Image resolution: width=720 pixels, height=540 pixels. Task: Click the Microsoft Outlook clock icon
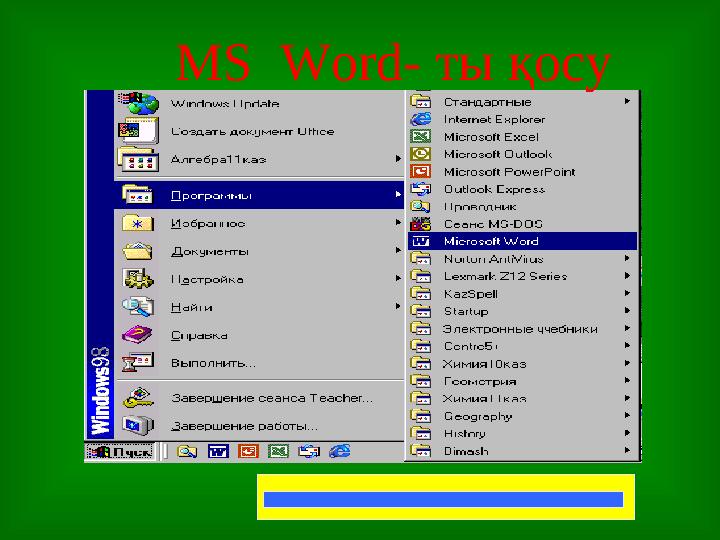pyautogui.click(x=421, y=153)
